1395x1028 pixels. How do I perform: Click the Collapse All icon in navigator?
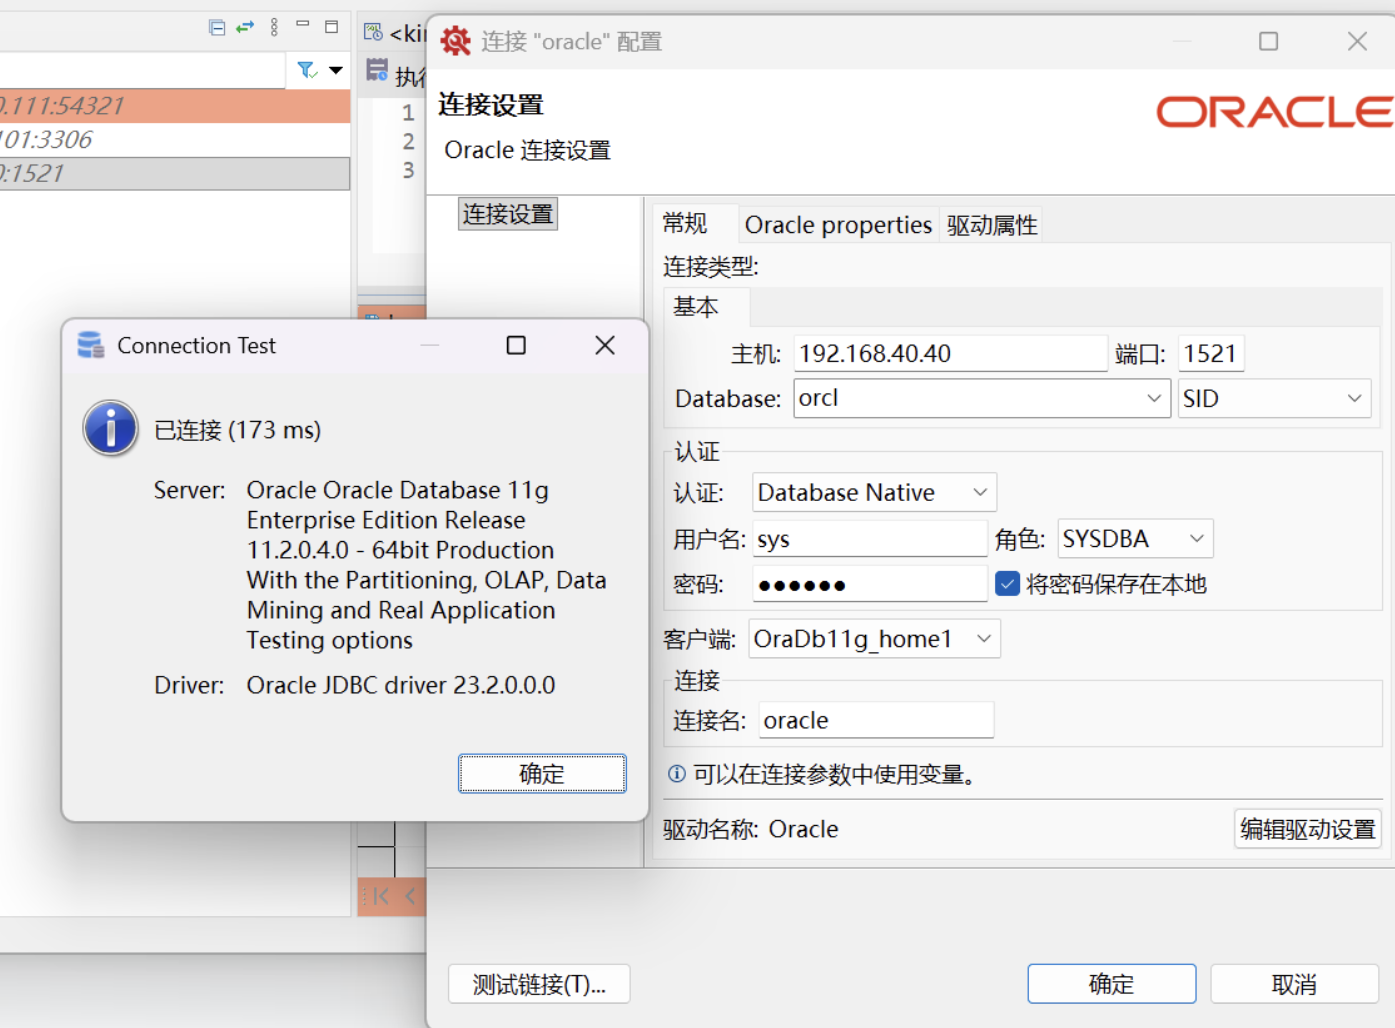pyautogui.click(x=217, y=27)
